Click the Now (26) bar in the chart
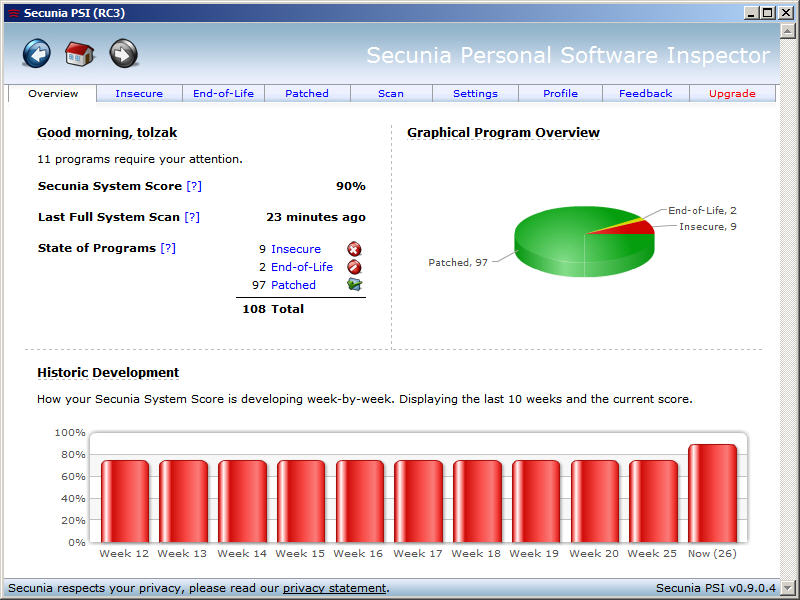The width and height of the screenshot is (800, 600). 712,493
